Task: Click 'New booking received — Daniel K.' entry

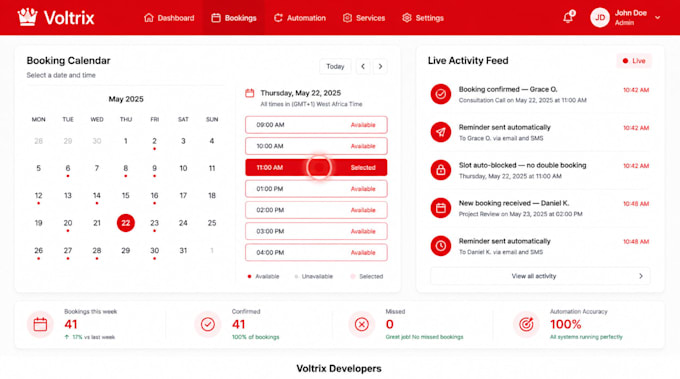Action: [514, 203]
